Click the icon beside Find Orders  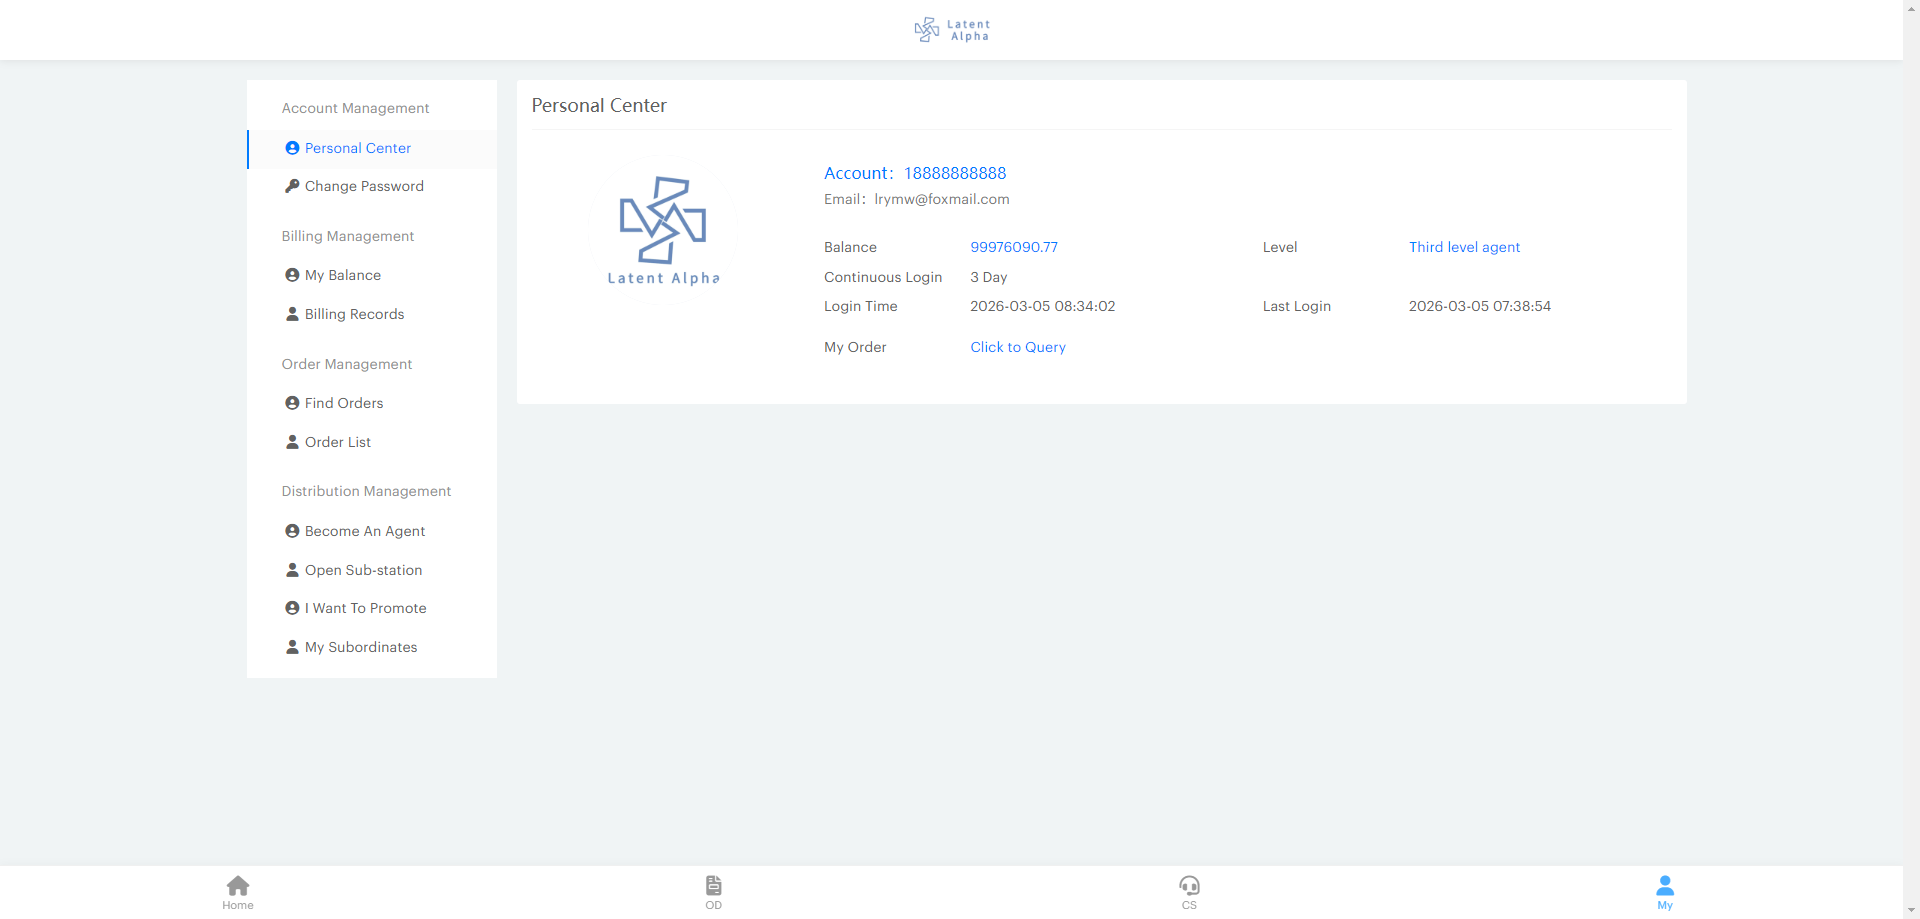(x=292, y=403)
